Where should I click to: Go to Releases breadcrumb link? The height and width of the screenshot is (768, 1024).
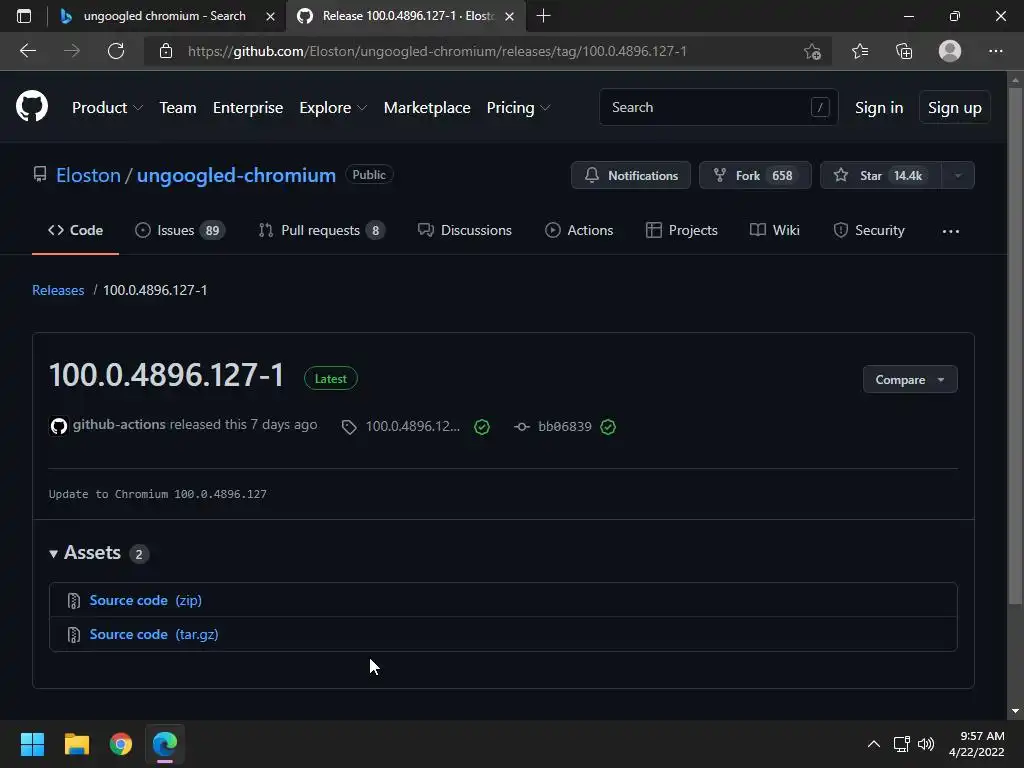[58, 290]
